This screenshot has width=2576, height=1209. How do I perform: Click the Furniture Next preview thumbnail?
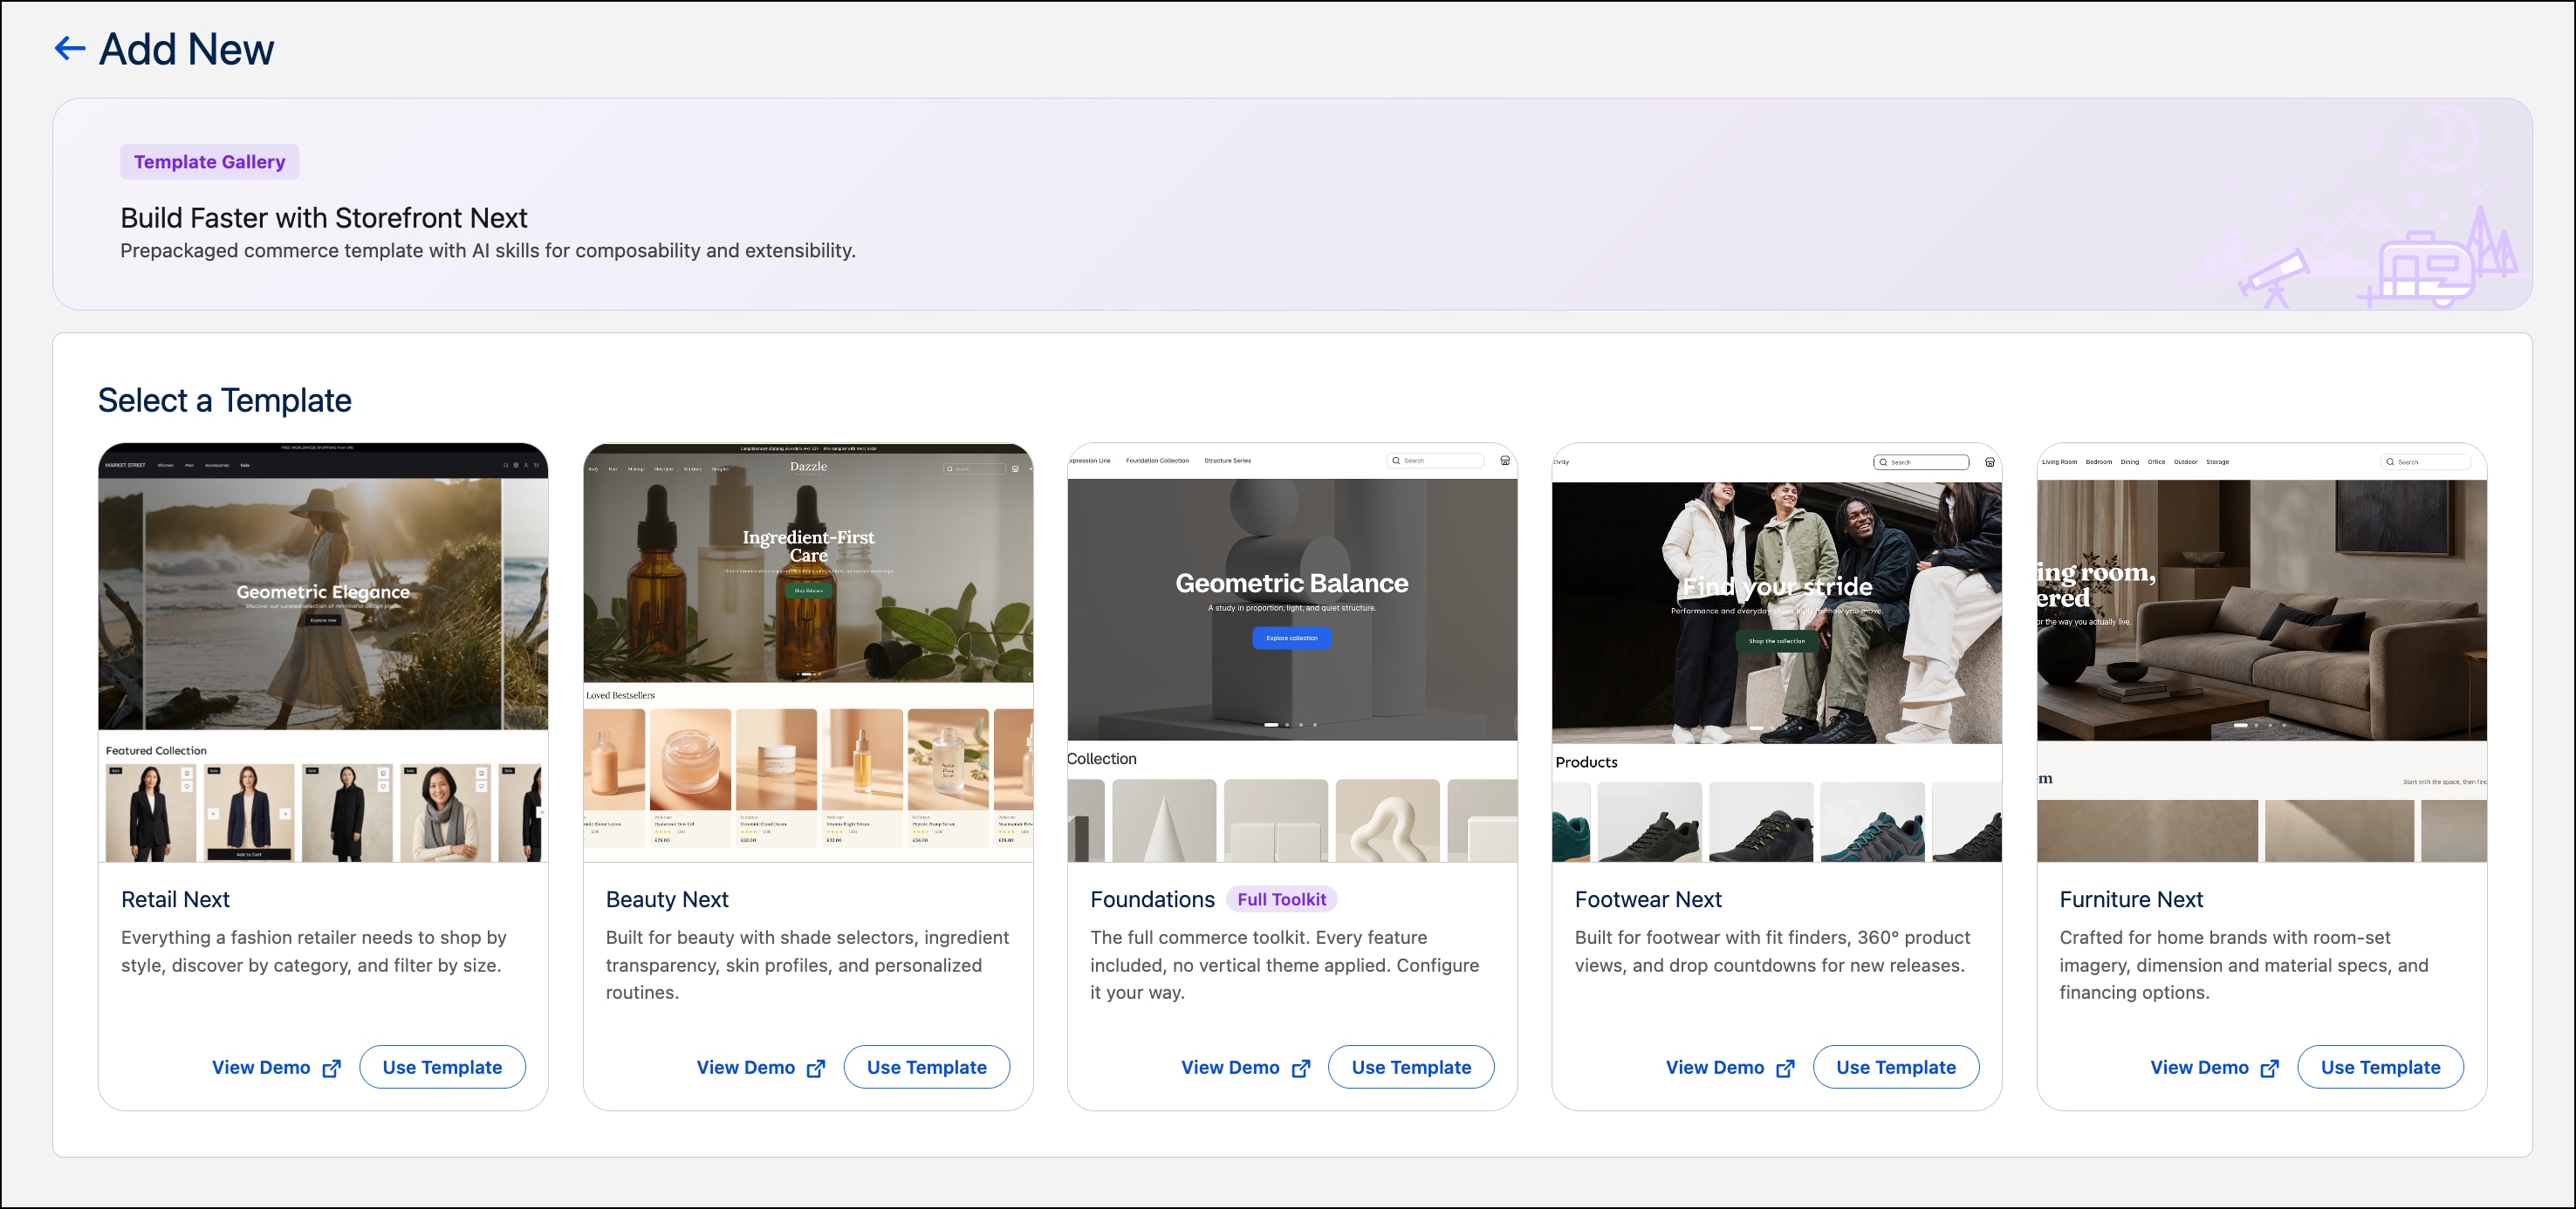[2262, 652]
